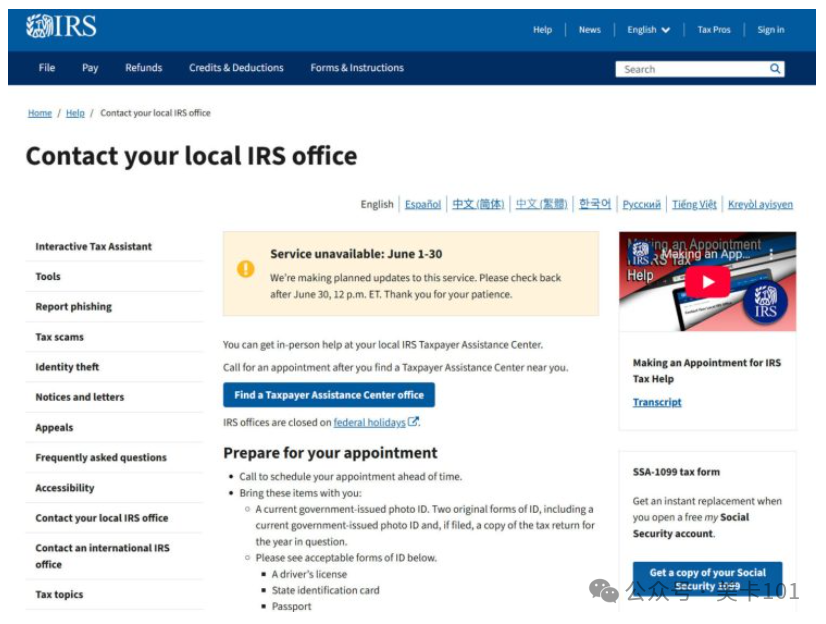Switch page language to 中文 (繁體)
Viewport: 826px width, 624px height.
click(542, 204)
